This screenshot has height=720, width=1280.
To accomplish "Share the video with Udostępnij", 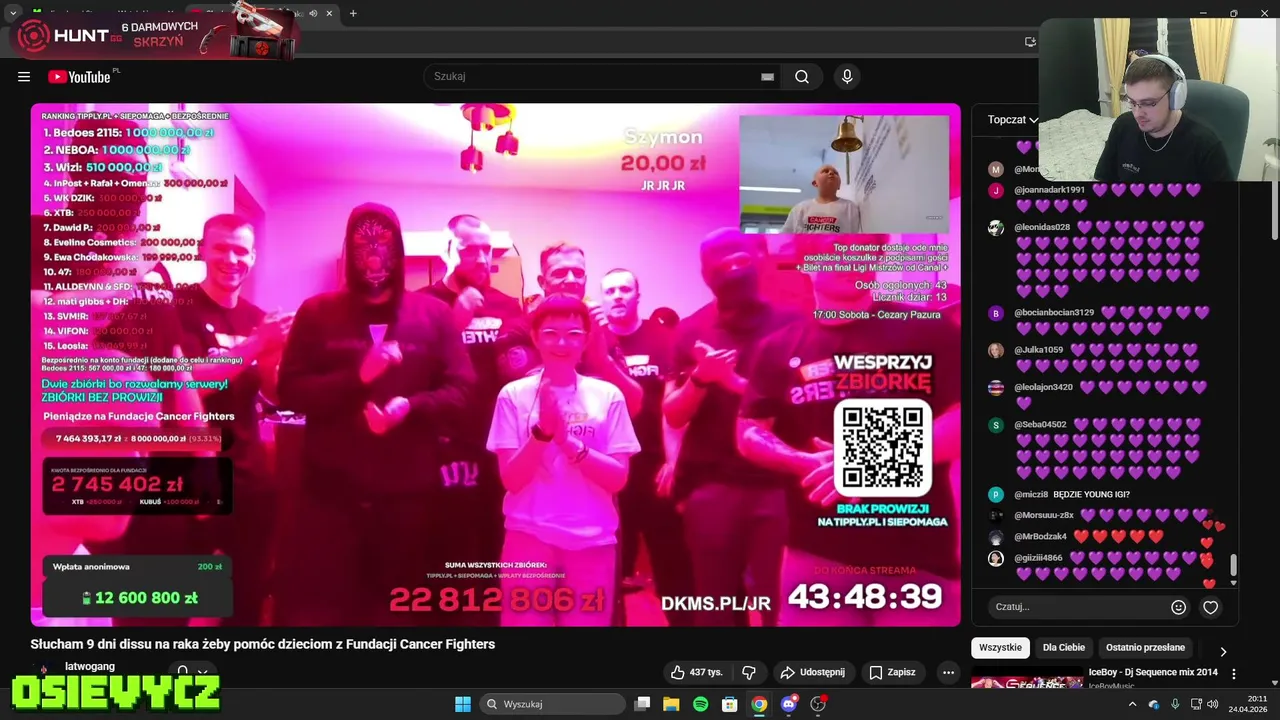I will pyautogui.click(x=813, y=672).
